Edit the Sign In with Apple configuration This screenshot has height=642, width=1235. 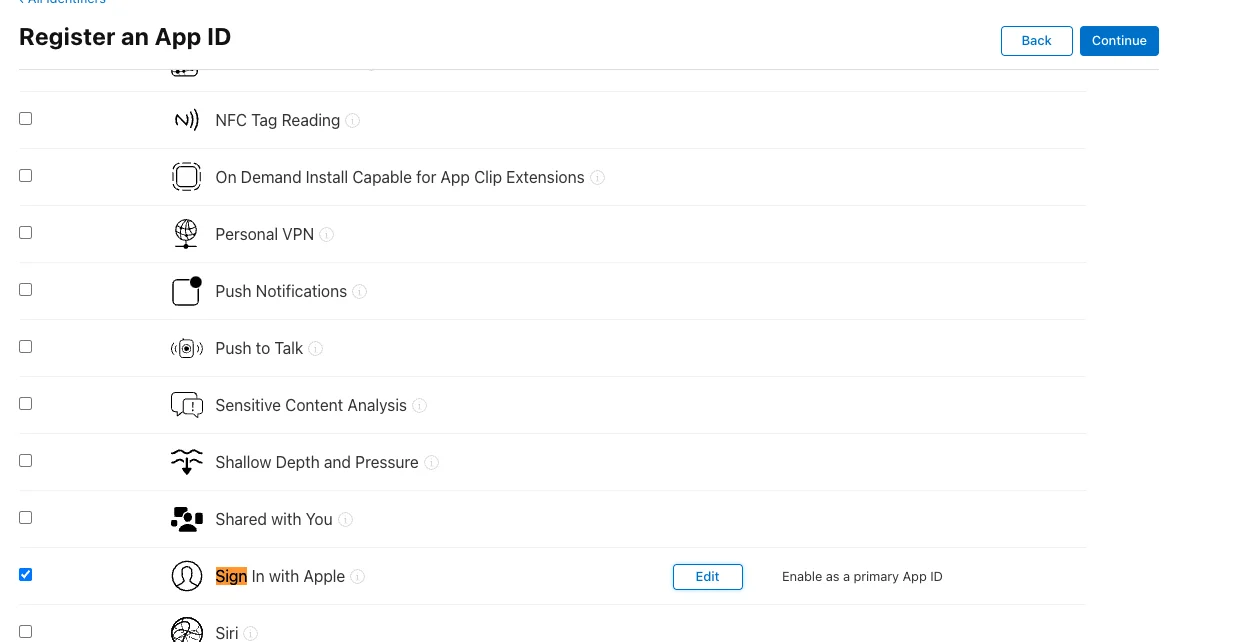point(707,576)
